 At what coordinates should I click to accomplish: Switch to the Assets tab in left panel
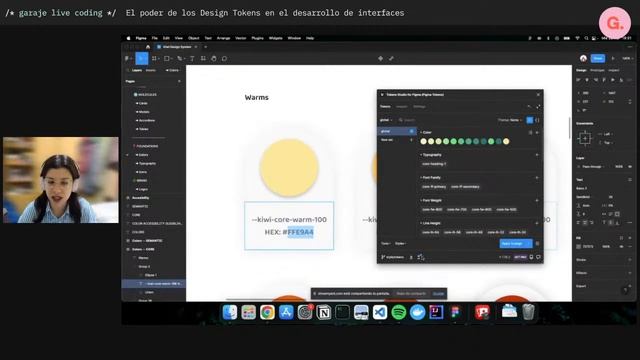click(x=151, y=70)
